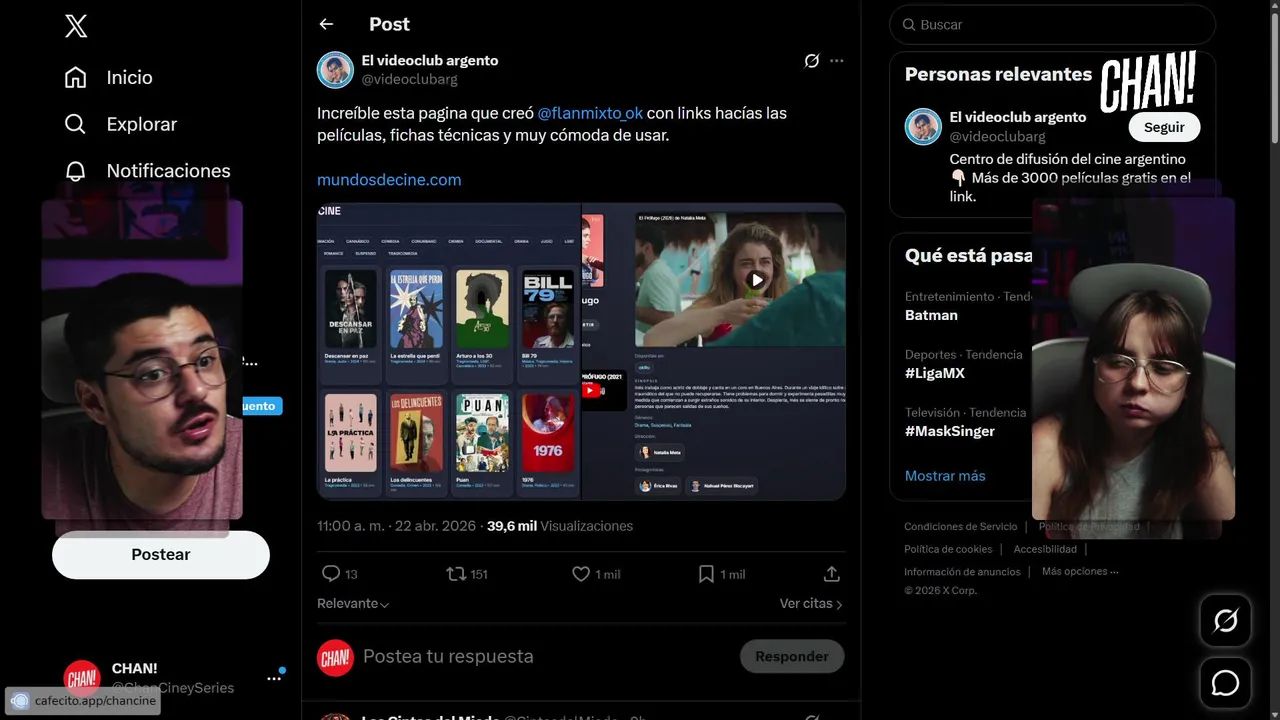Screen dimensions: 1280x720
Task: Open floating Grok button at bottom right
Action: pyautogui.click(x=1225, y=621)
